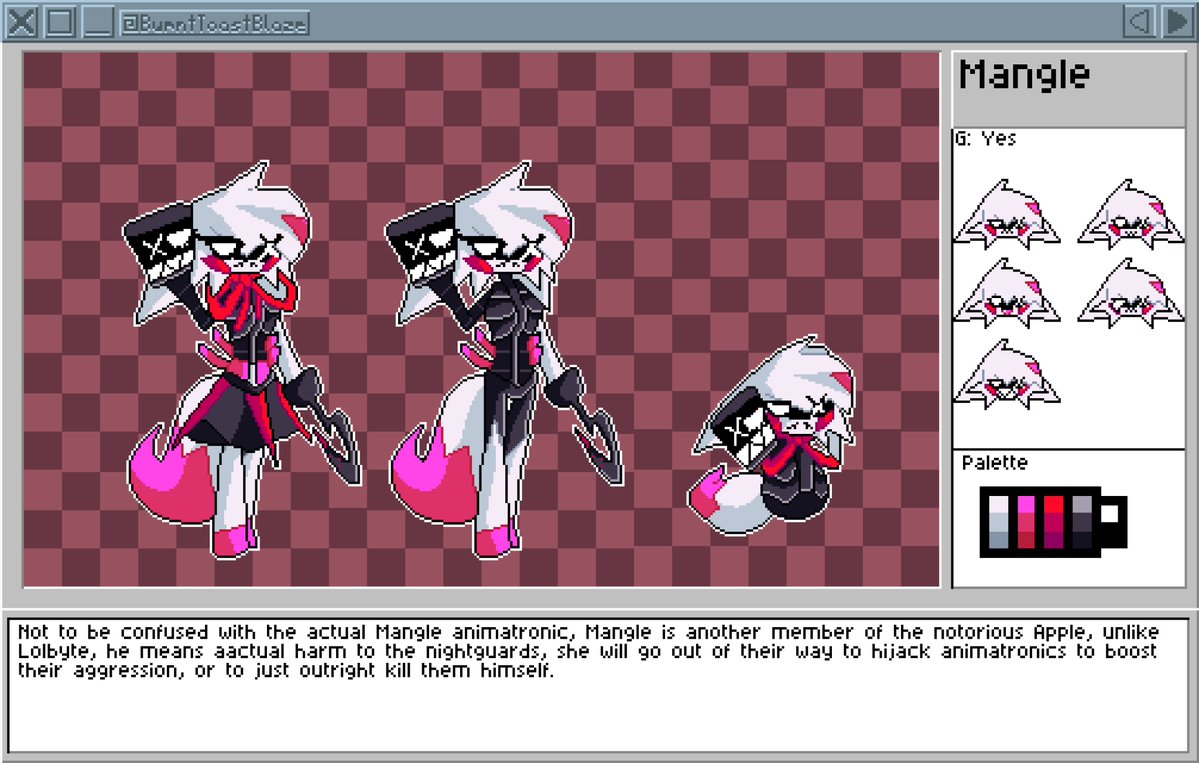Pick the bottom head icon with toothy grin
This screenshot has height=763, width=1199.
1006,375
